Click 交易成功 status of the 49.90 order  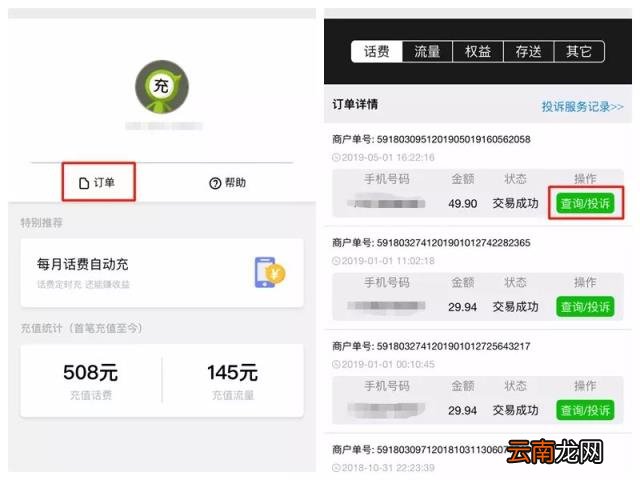pos(515,203)
